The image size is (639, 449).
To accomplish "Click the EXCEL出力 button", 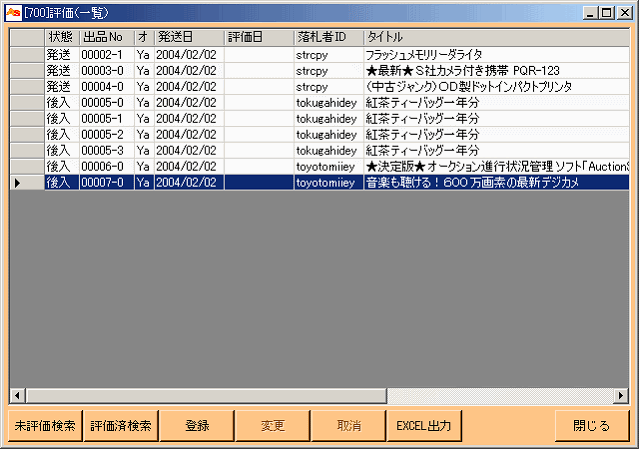I will point(424,426).
